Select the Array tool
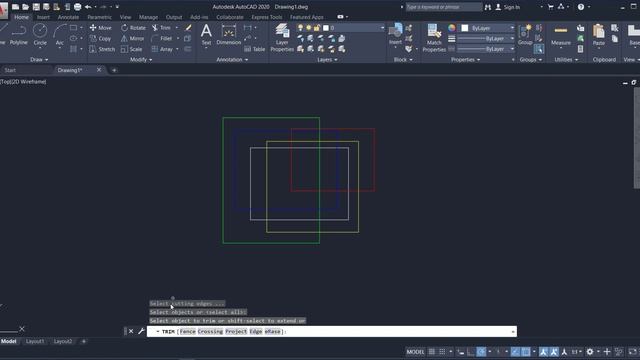This screenshot has height=360, width=640. click(162, 49)
